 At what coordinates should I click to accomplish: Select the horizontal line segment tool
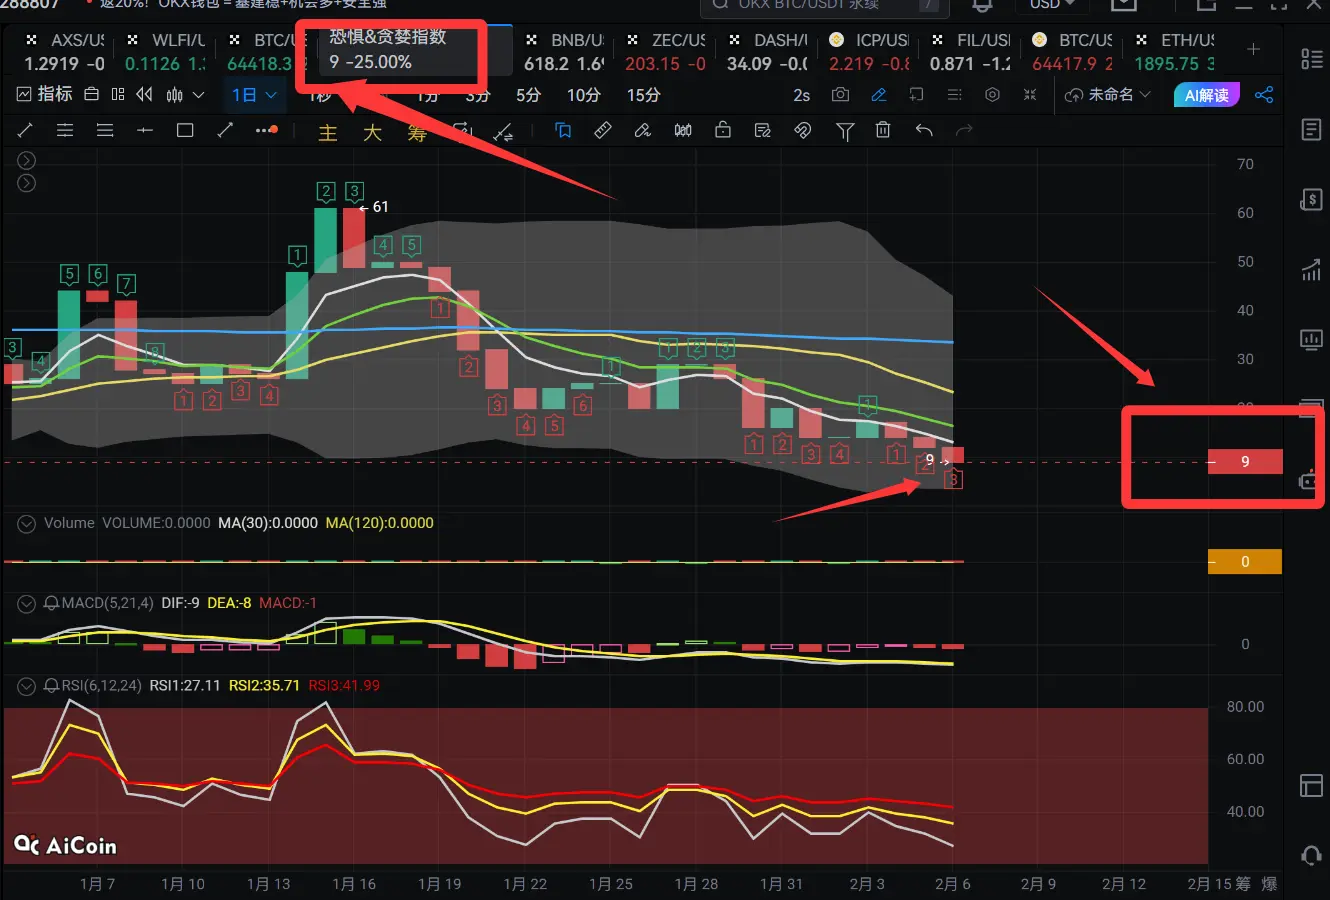click(145, 130)
